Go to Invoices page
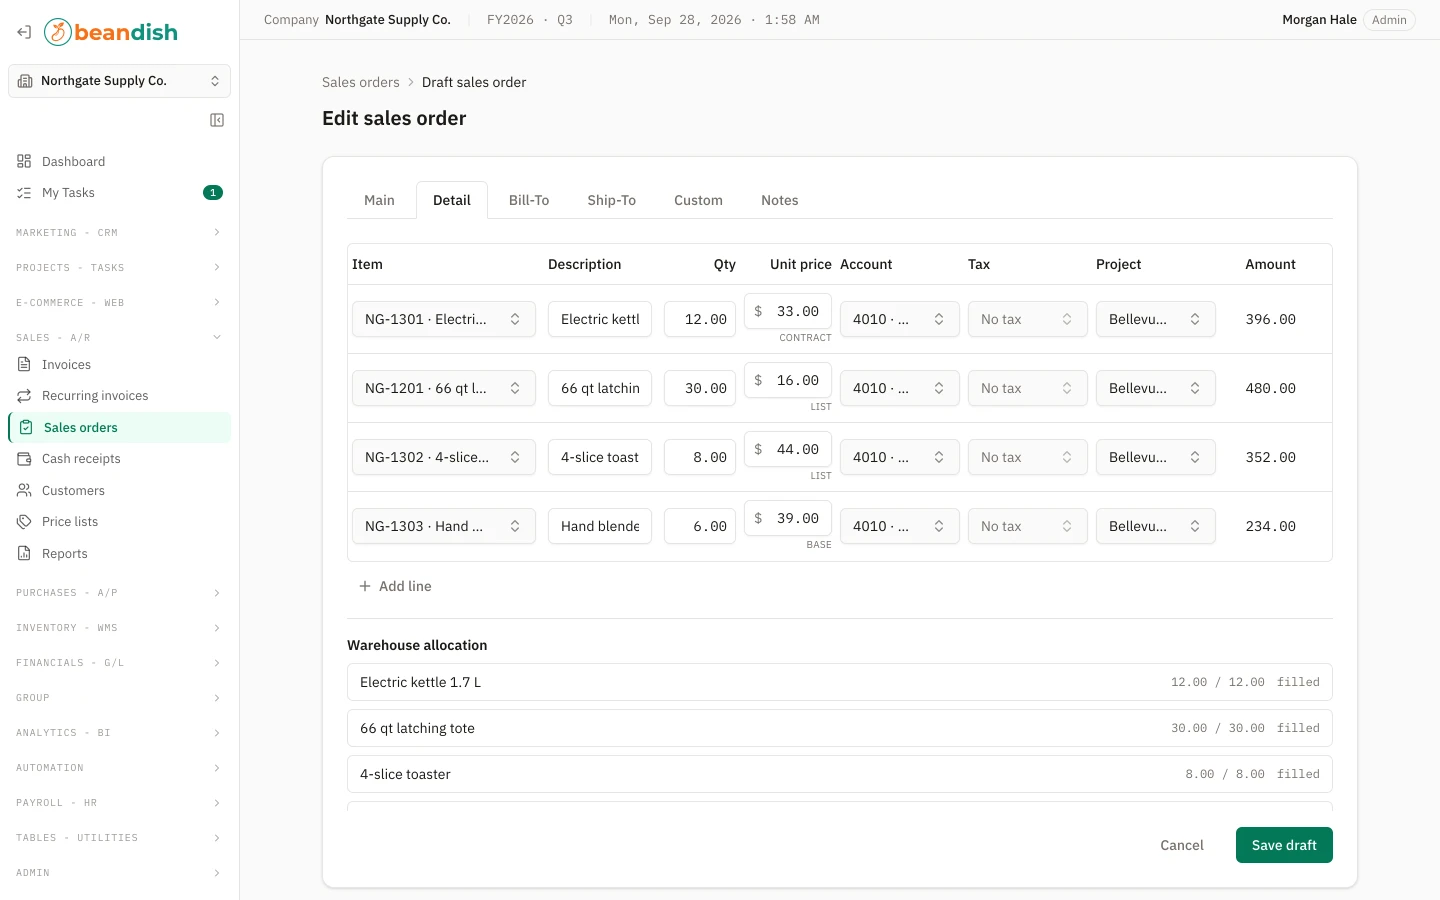This screenshot has width=1440, height=900. (x=119, y=365)
